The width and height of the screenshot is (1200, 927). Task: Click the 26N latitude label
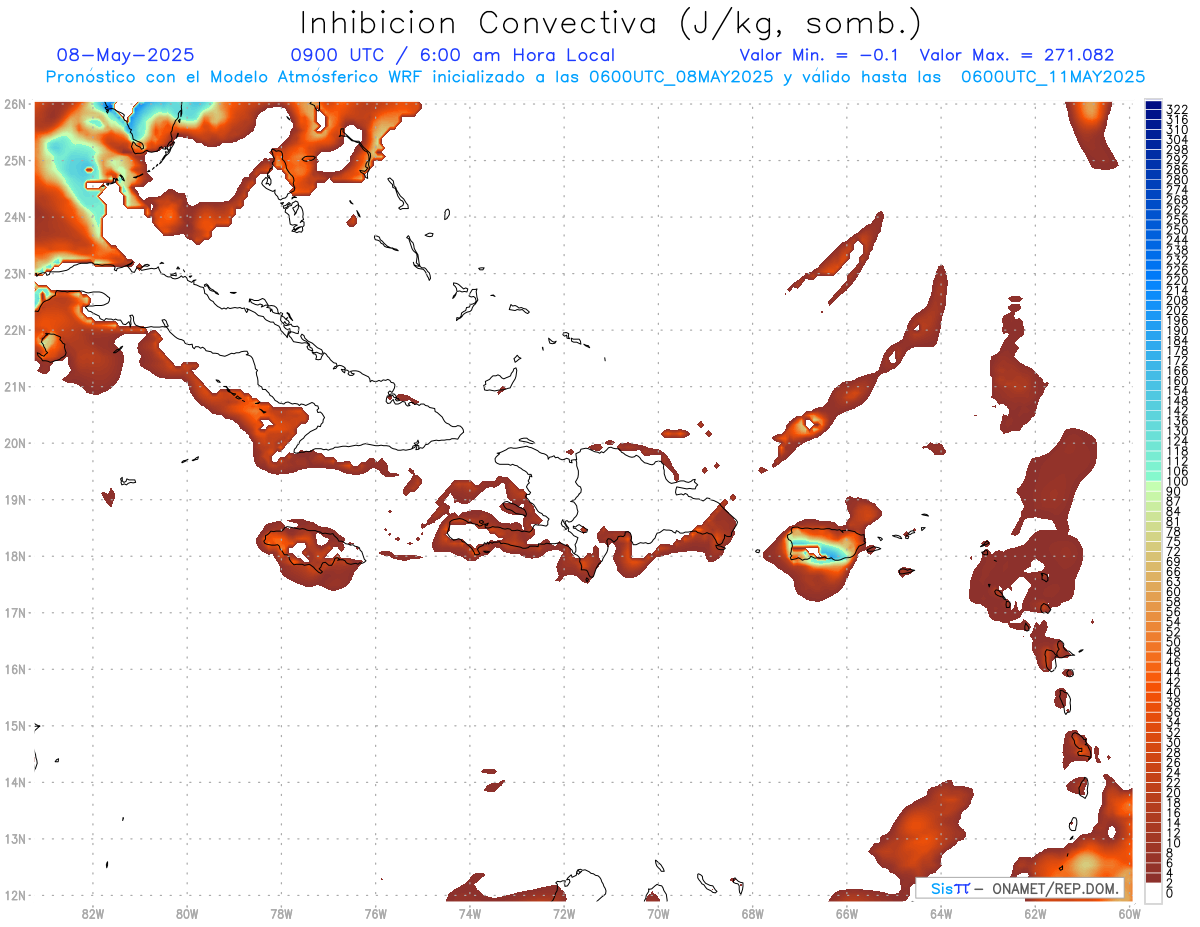pyautogui.click(x=14, y=104)
